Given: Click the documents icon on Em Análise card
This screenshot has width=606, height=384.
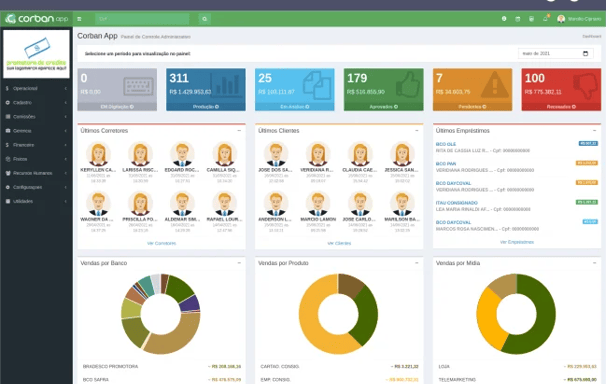Looking at the screenshot, I should [317, 85].
